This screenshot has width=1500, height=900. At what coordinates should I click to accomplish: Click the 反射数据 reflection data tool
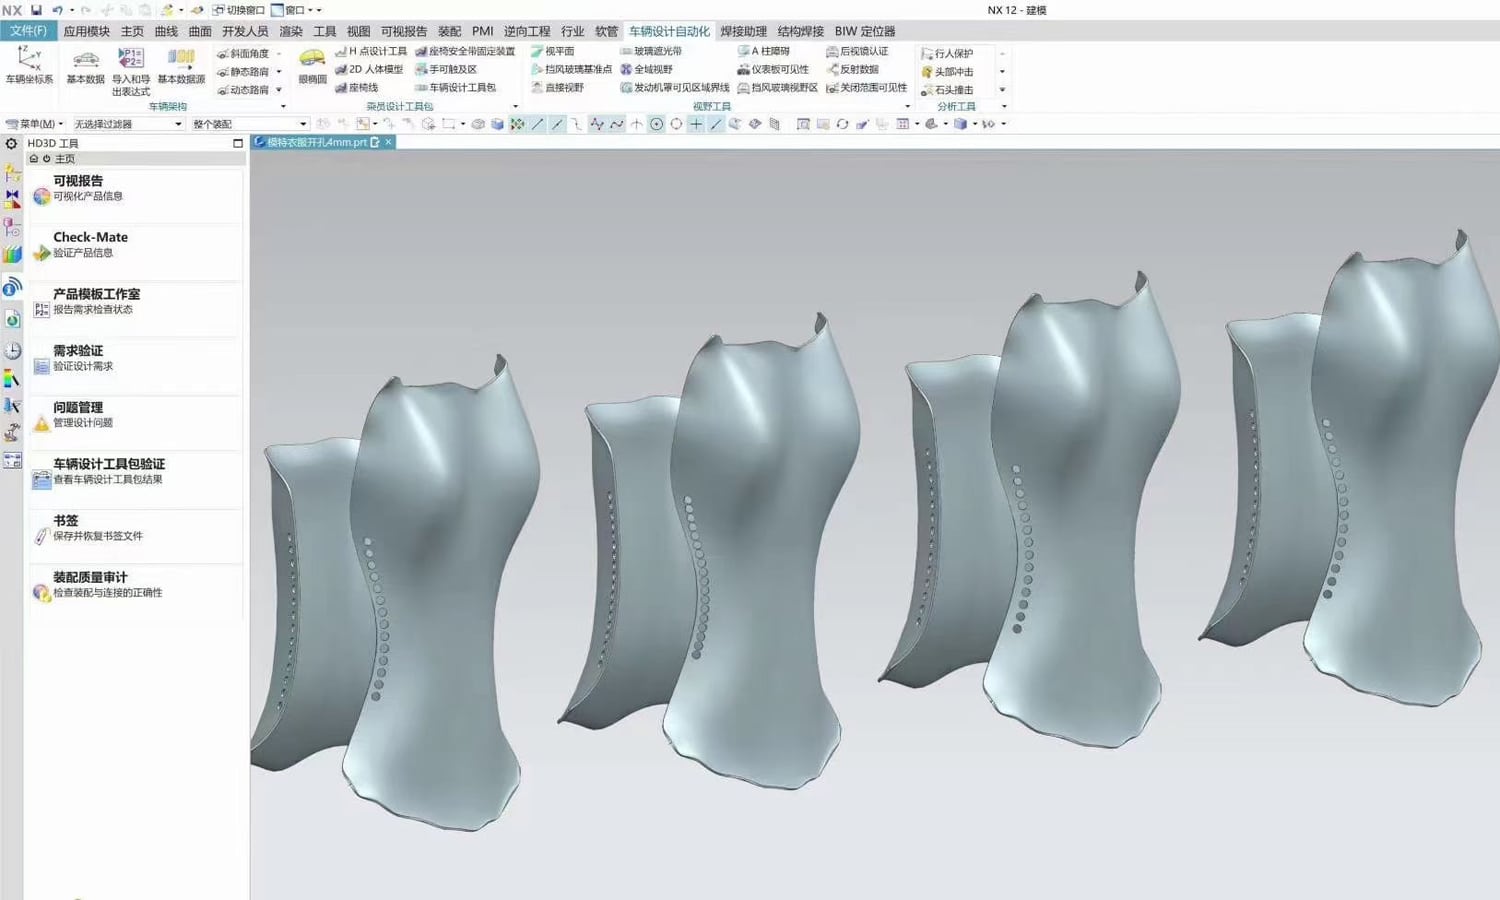click(x=852, y=69)
